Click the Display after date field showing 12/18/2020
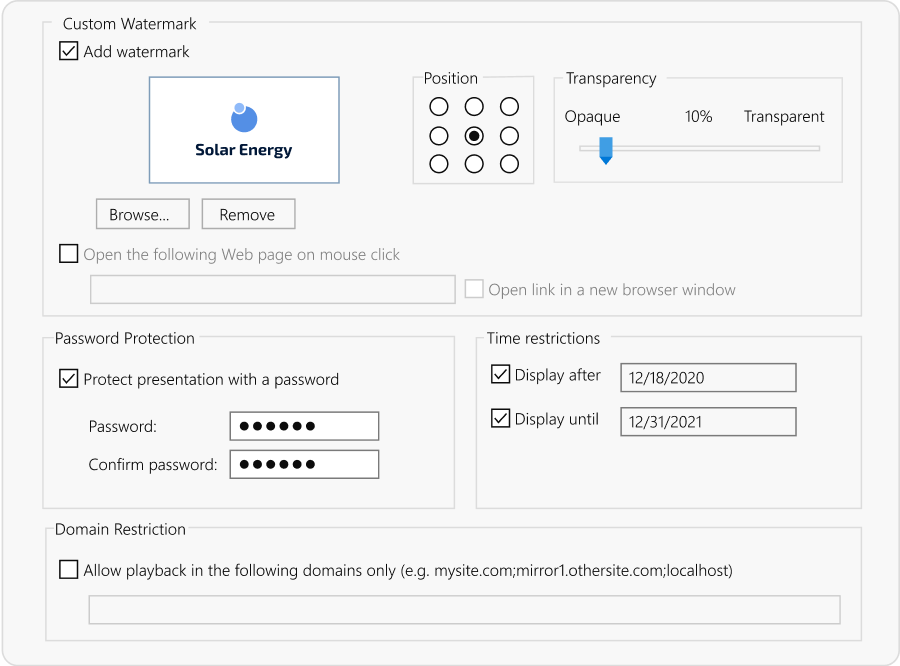This screenshot has height=666, width=900. click(706, 377)
